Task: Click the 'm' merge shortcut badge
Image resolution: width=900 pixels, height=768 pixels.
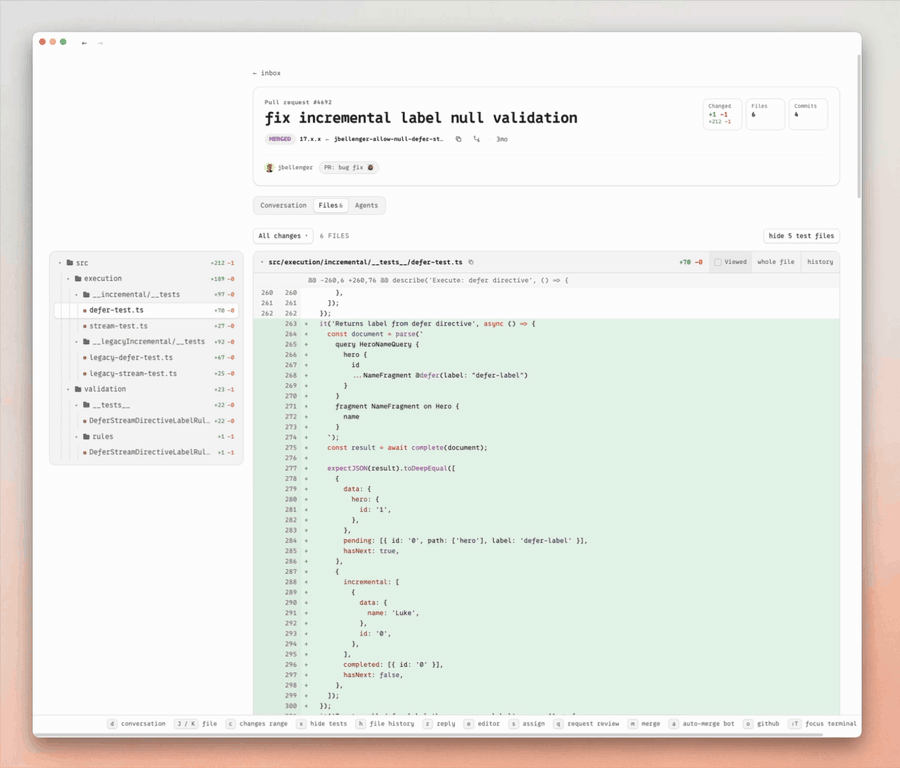Action: [632, 724]
